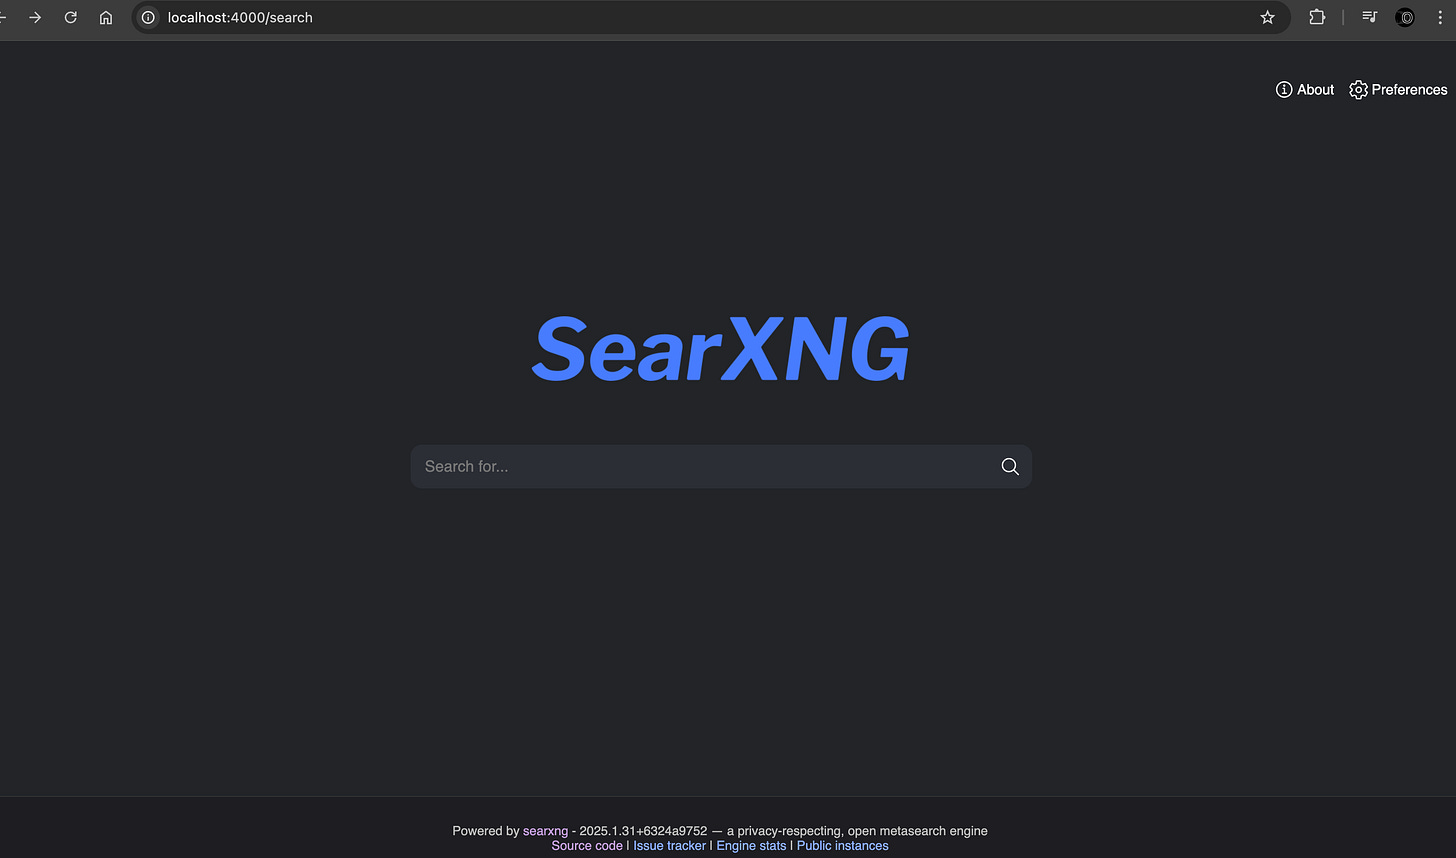Screen dimensions: 1456x858
Task: Open the About page
Action: [1305, 90]
